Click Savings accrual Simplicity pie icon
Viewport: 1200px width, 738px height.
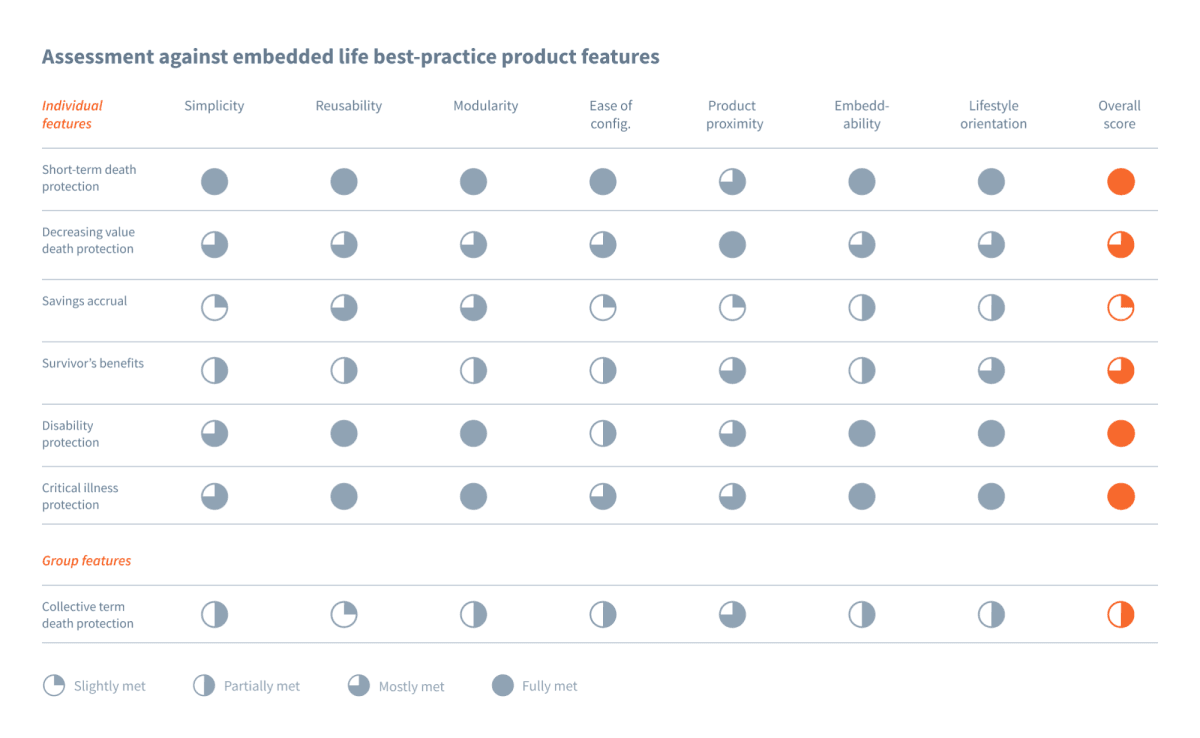pos(214,308)
